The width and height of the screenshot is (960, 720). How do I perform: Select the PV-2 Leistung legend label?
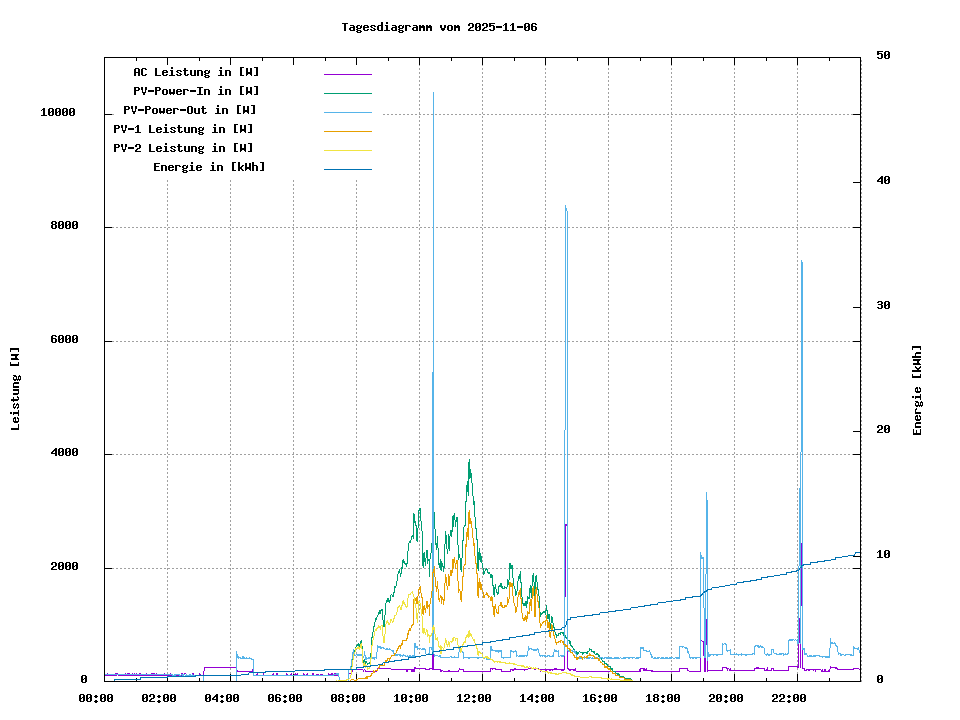click(183, 148)
